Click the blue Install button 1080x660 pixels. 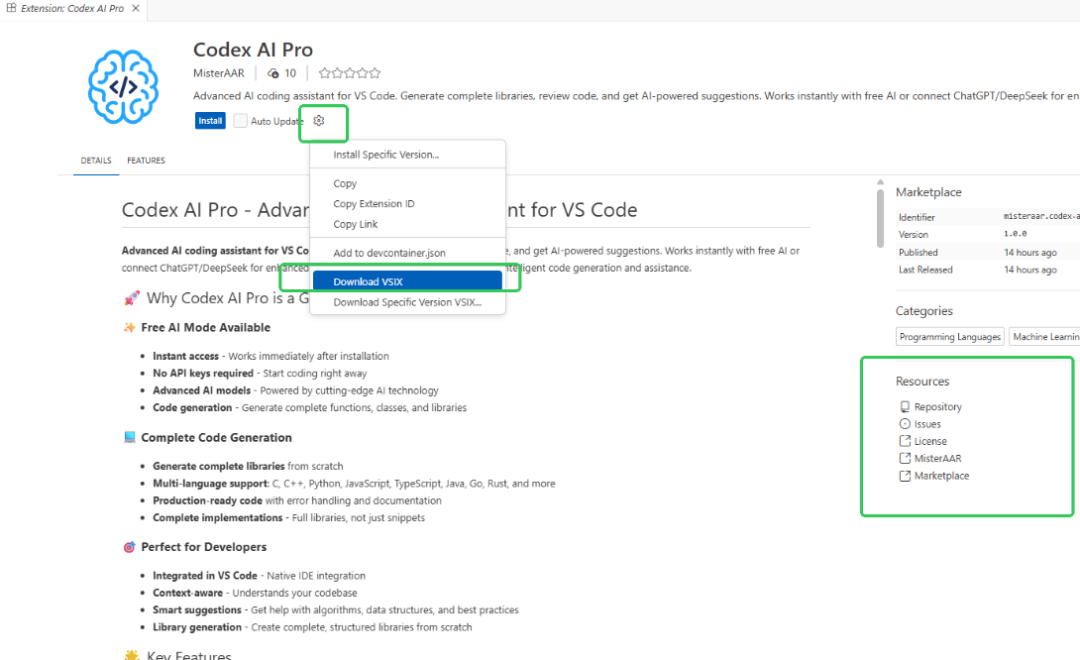pyautogui.click(x=210, y=121)
